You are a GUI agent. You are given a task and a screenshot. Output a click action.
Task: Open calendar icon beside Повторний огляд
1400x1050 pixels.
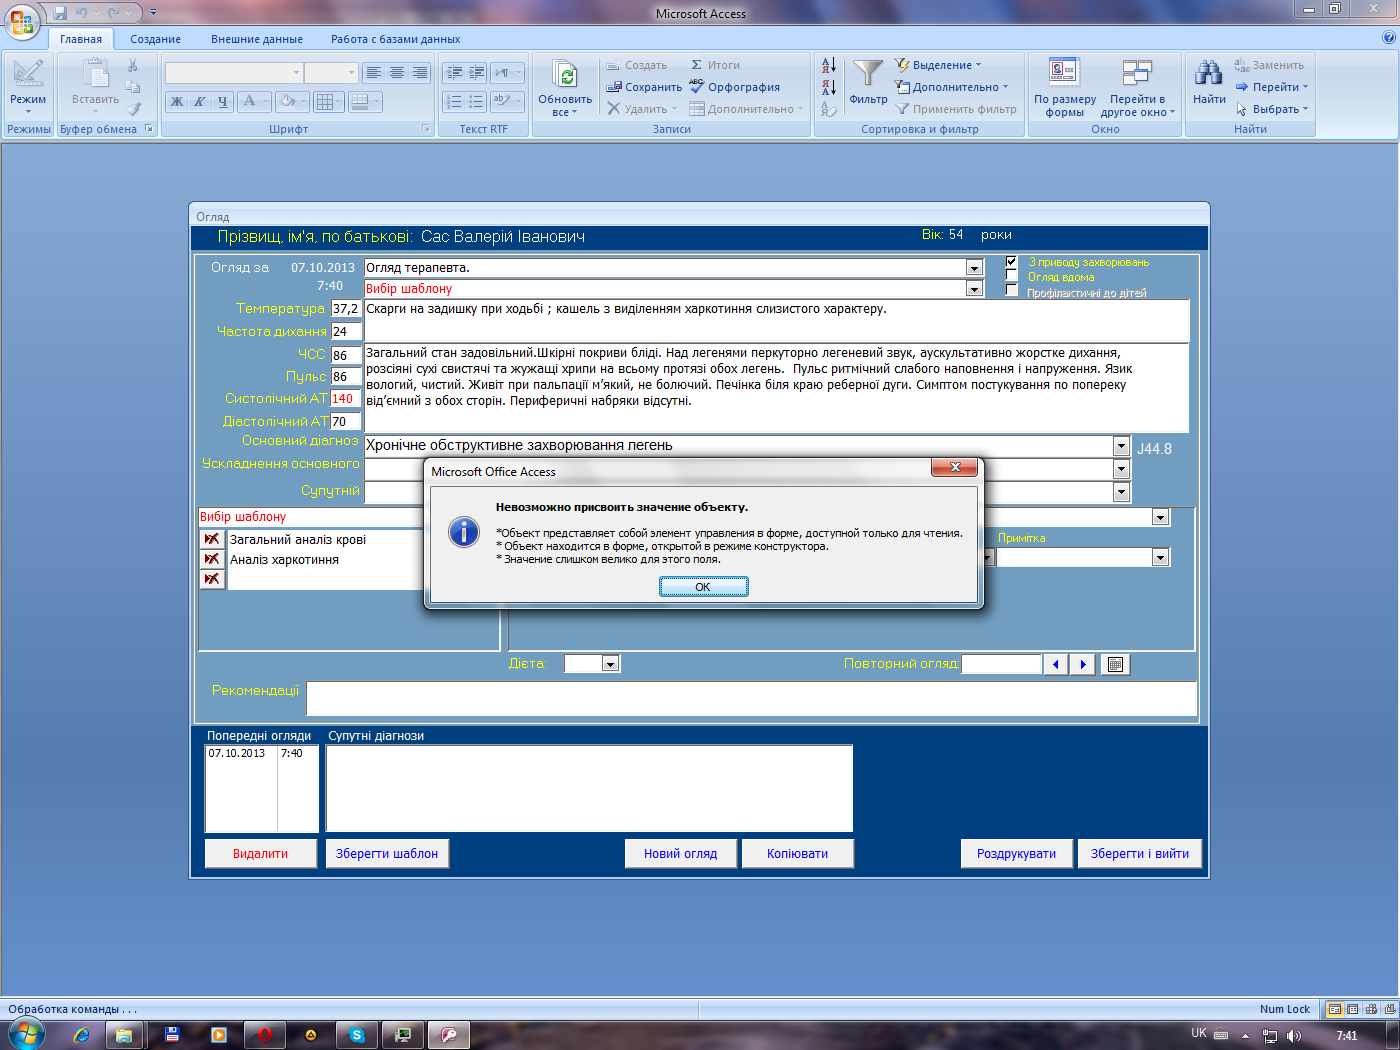(x=1116, y=664)
